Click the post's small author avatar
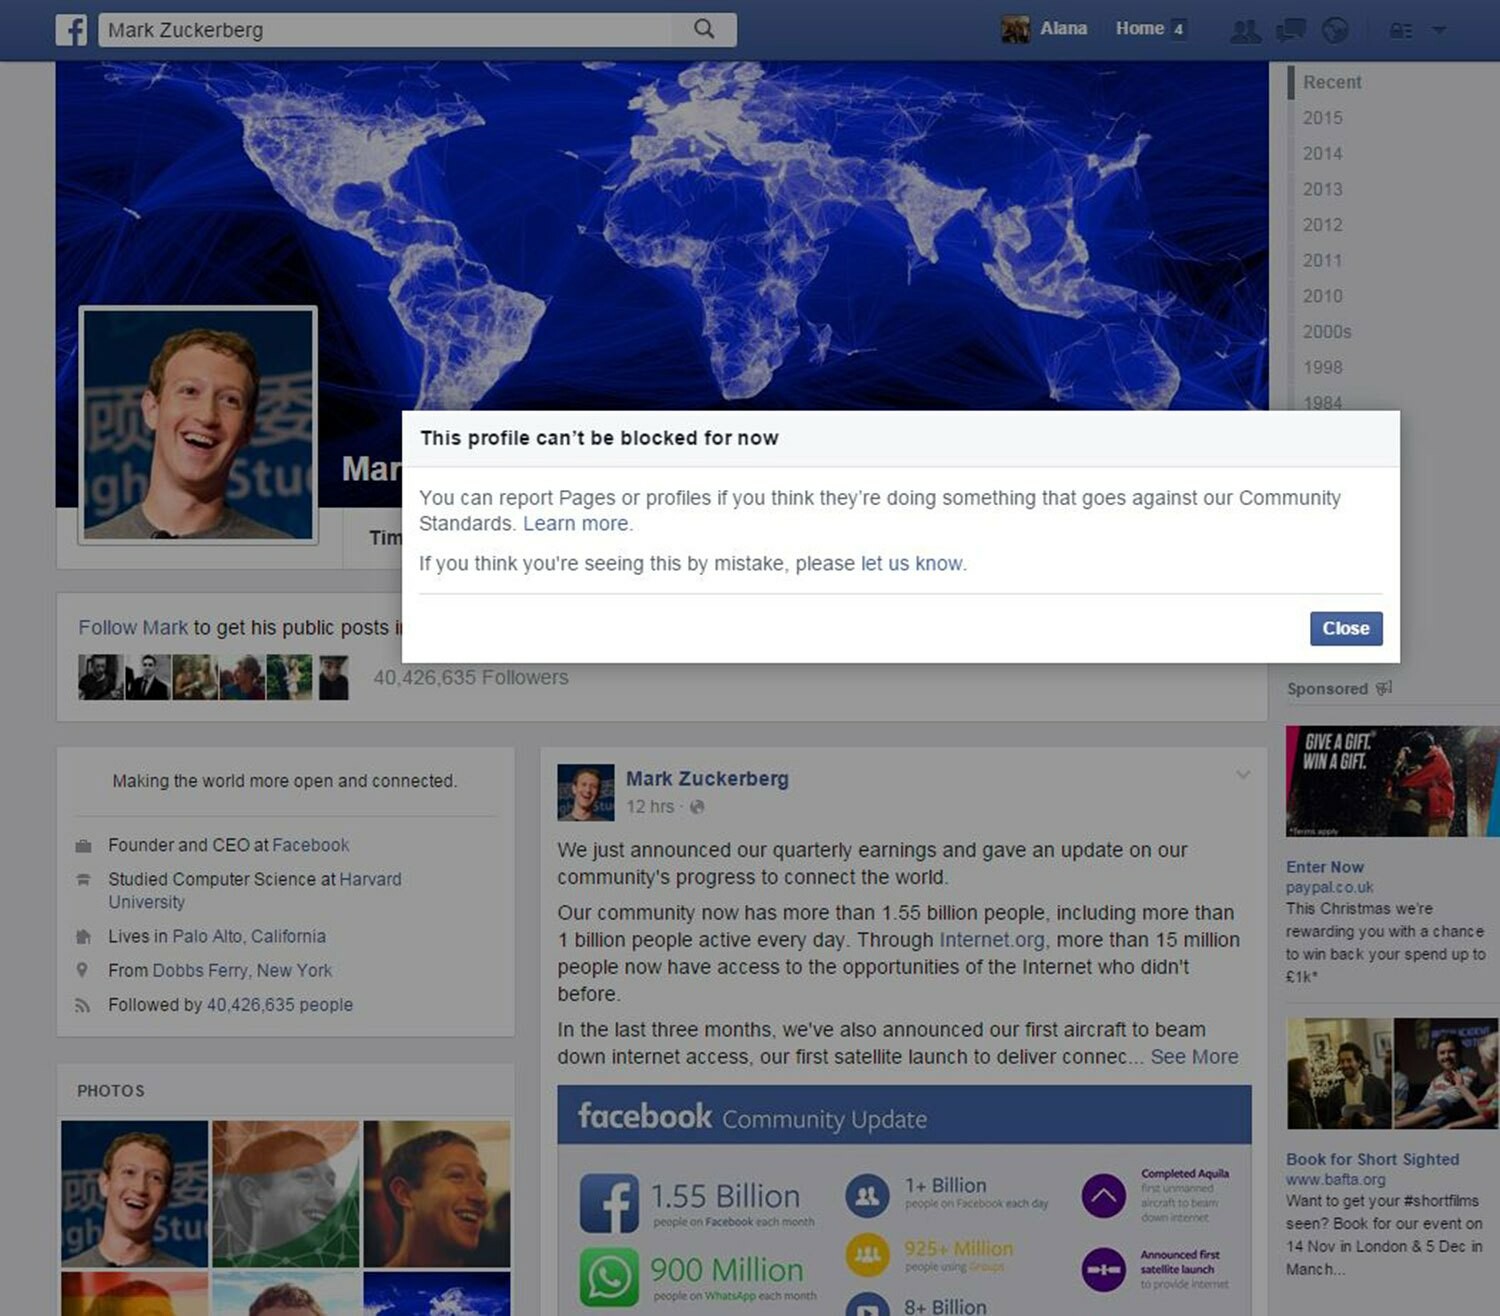Screen dimensions: 1500x1316 click(x=586, y=793)
